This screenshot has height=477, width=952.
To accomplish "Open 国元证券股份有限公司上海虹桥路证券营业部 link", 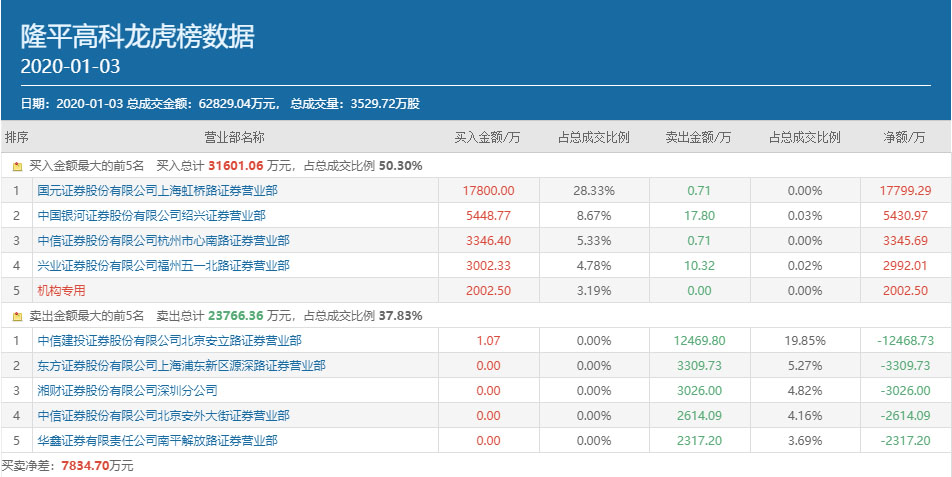I will pyautogui.click(x=157, y=191).
